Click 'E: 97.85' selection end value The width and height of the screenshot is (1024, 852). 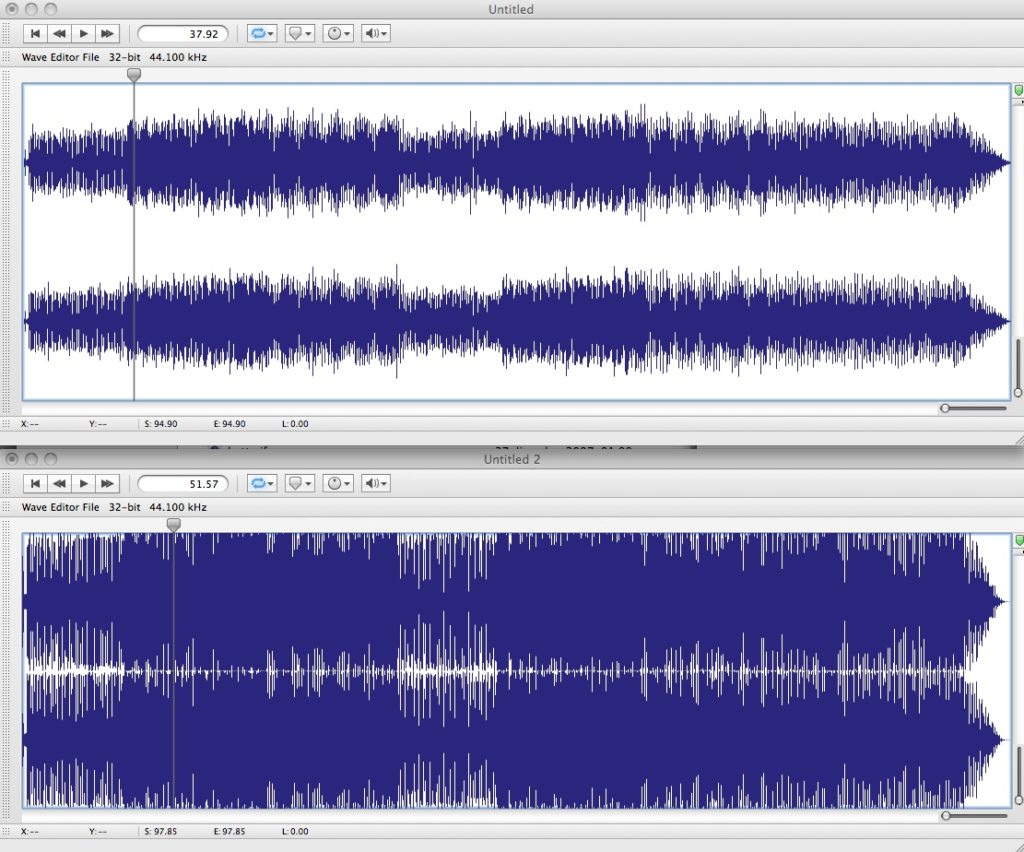coord(229,831)
